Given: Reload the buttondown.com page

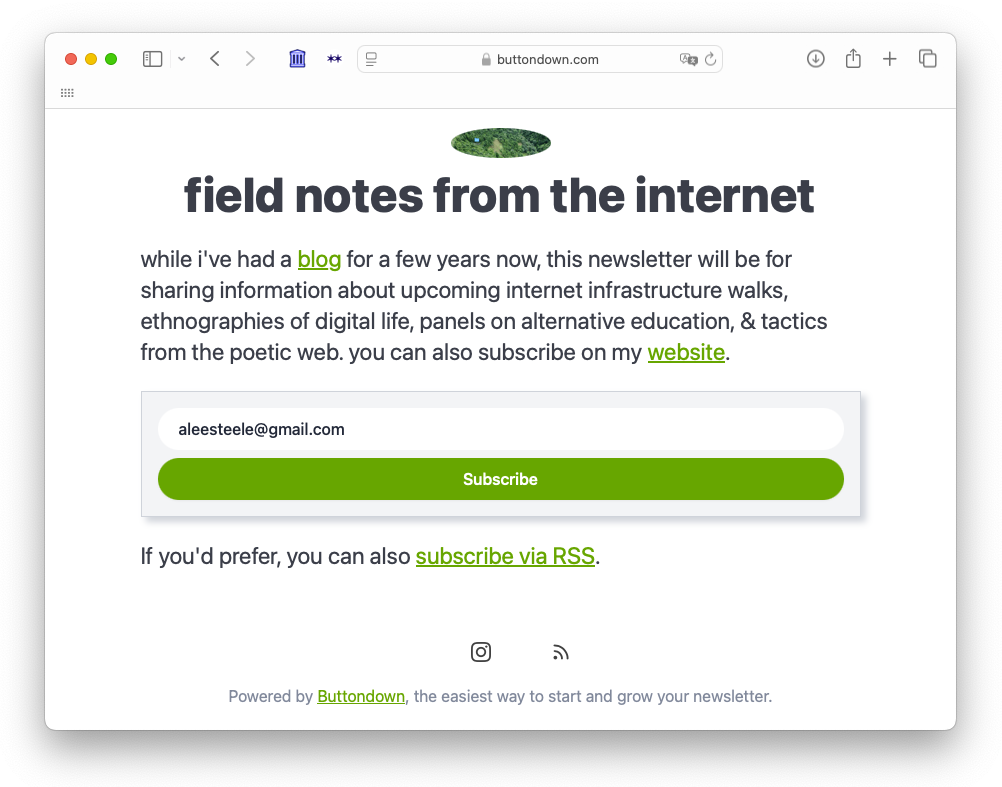Looking at the screenshot, I should click(711, 60).
